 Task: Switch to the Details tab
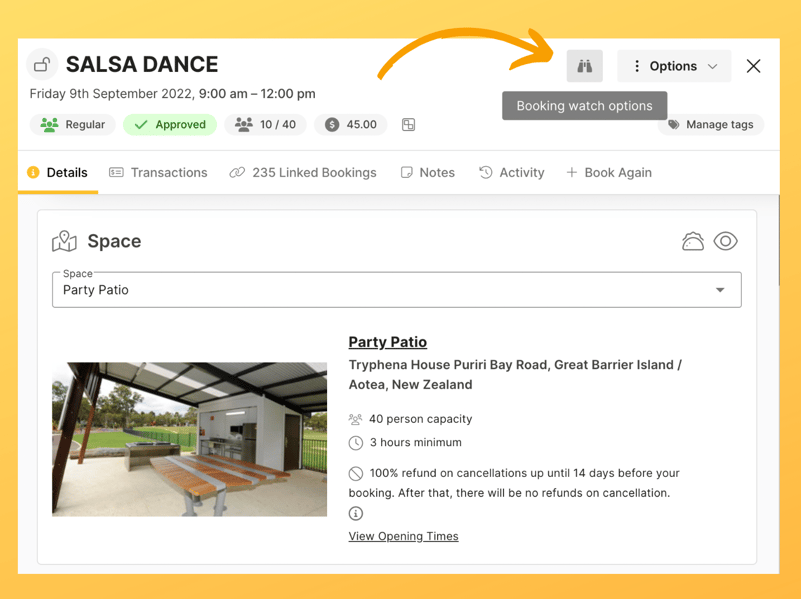point(58,173)
